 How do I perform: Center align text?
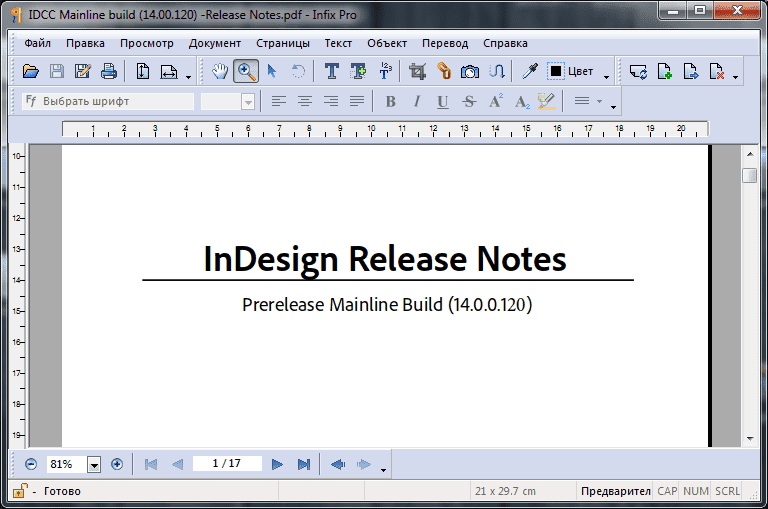305,101
